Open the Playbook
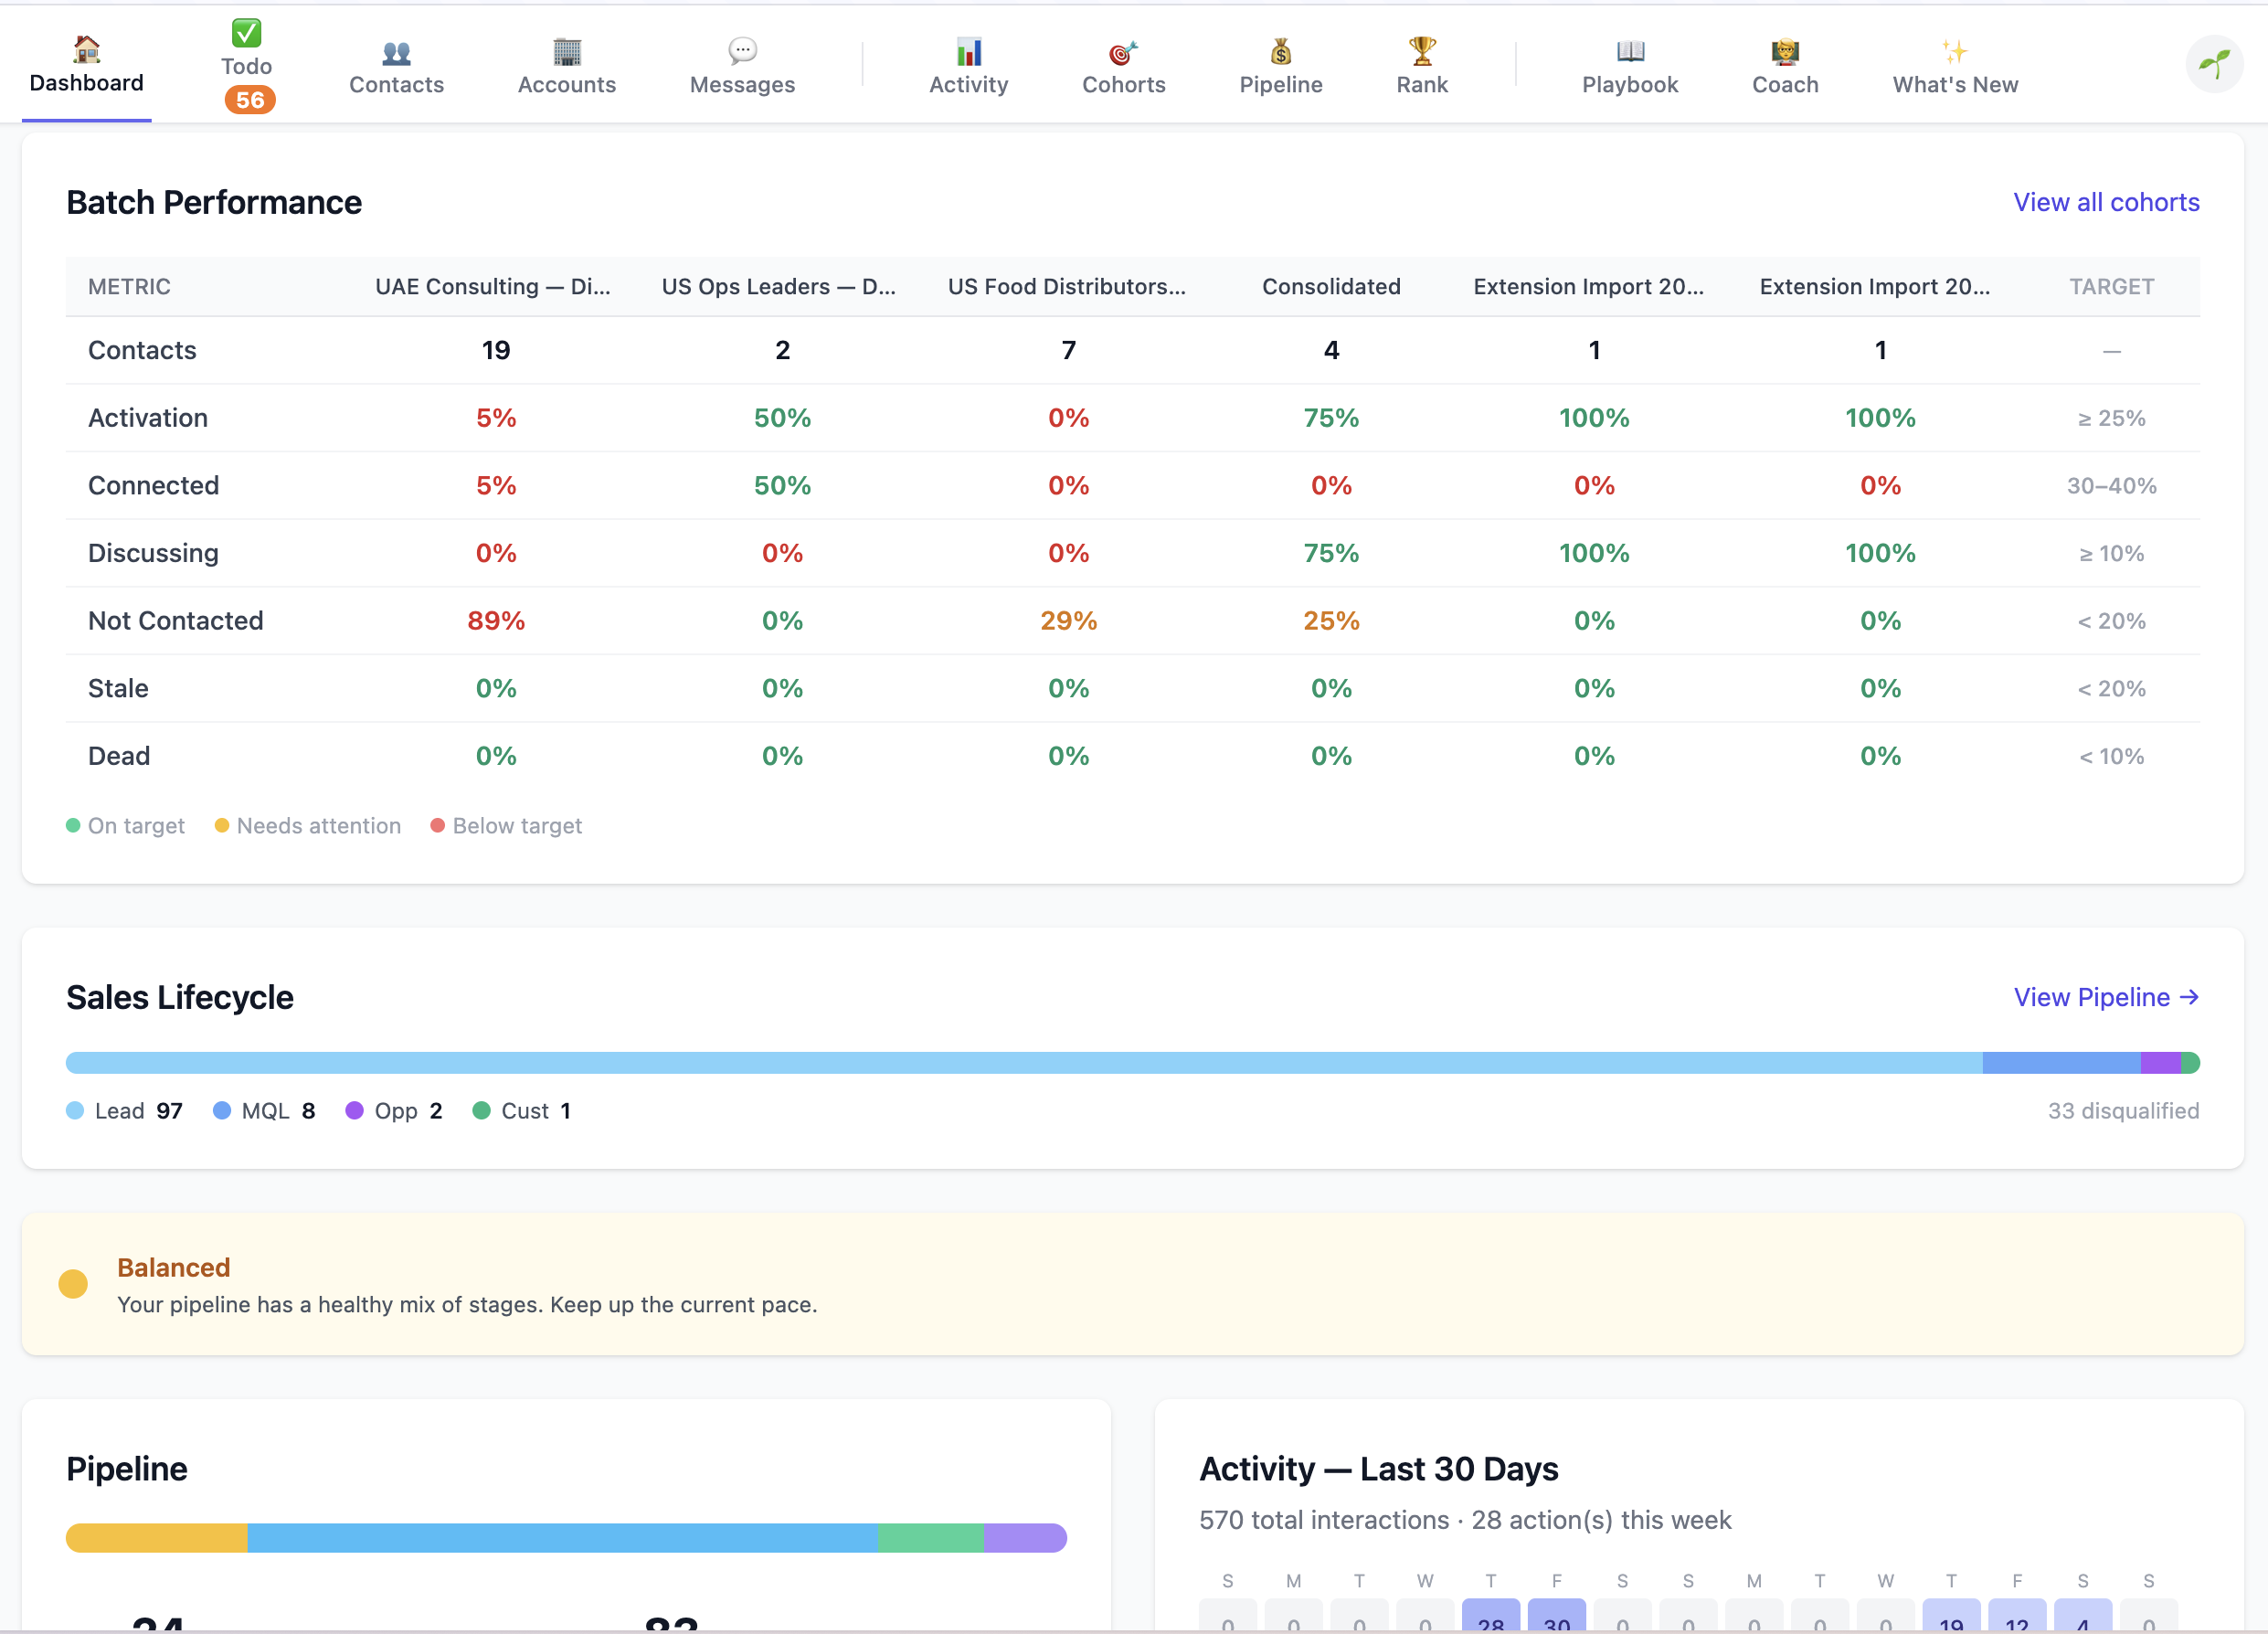Screen dimensions: 2268x1634 [1629, 65]
